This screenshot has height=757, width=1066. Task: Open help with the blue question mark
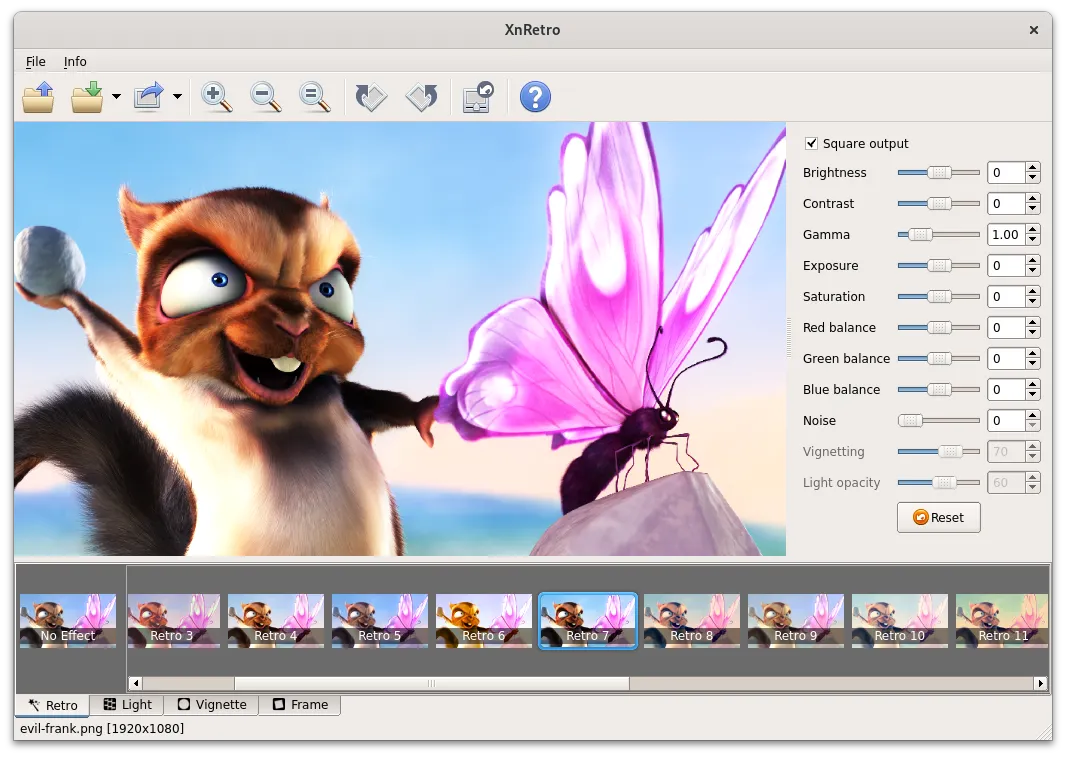point(535,97)
